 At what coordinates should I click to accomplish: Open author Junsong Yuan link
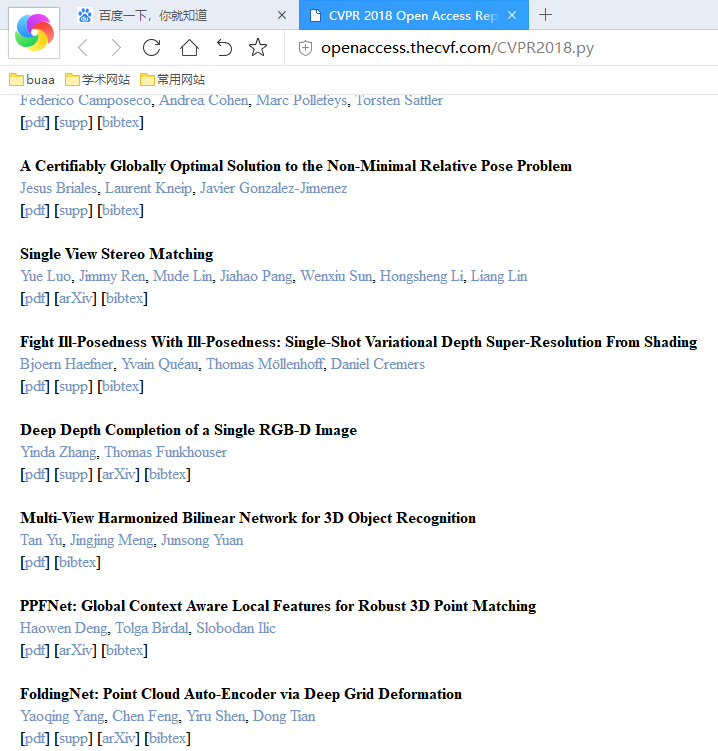(x=202, y=541)
